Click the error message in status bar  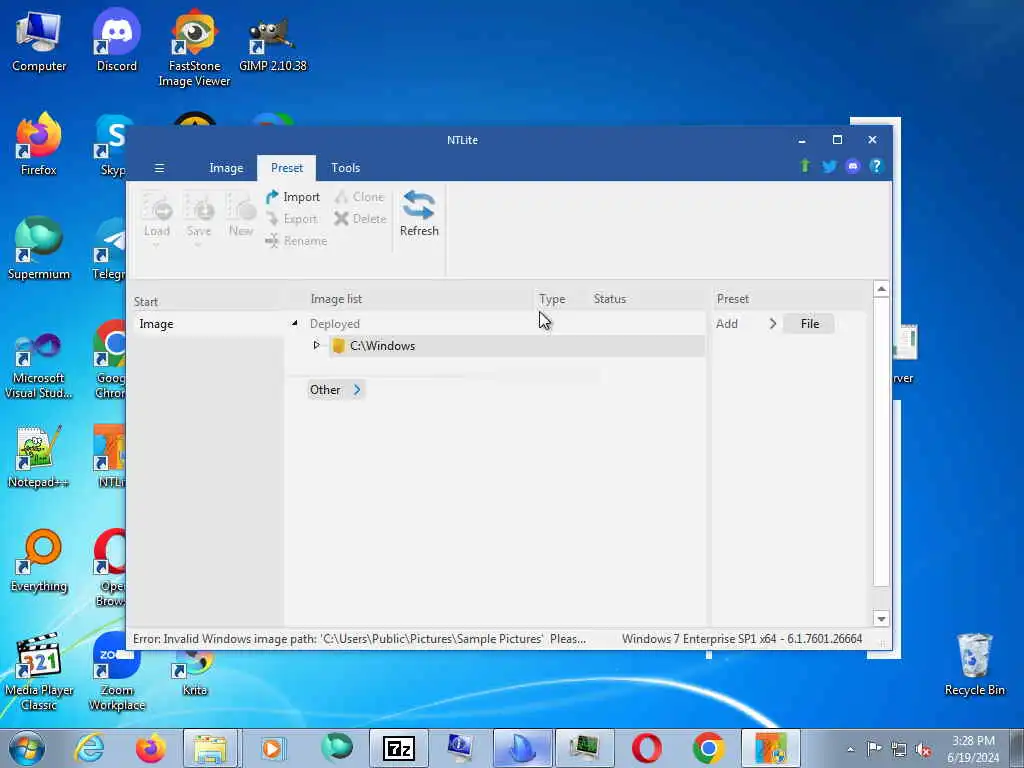[x=359, y=639]
